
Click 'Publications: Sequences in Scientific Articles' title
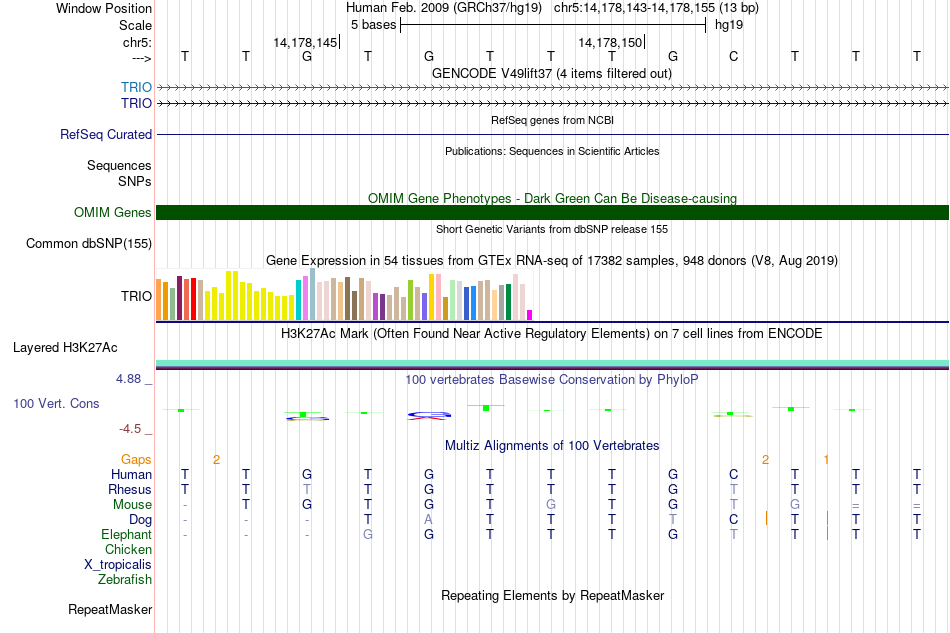[x=552, y=151]
